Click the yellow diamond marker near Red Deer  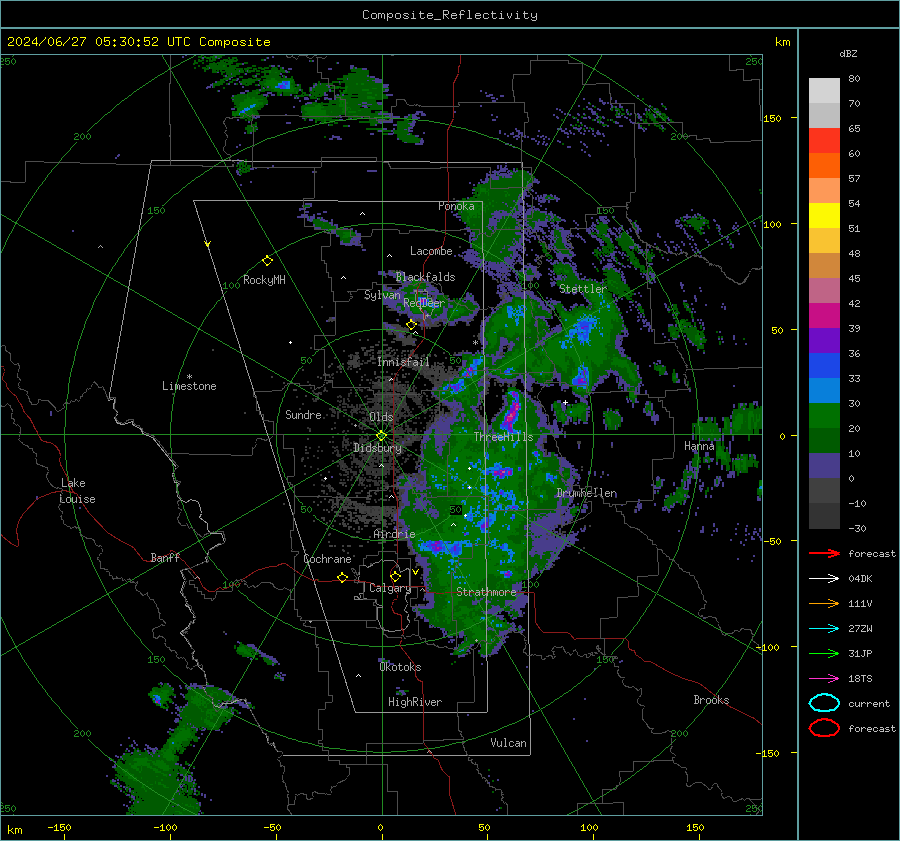pos(411,325)
